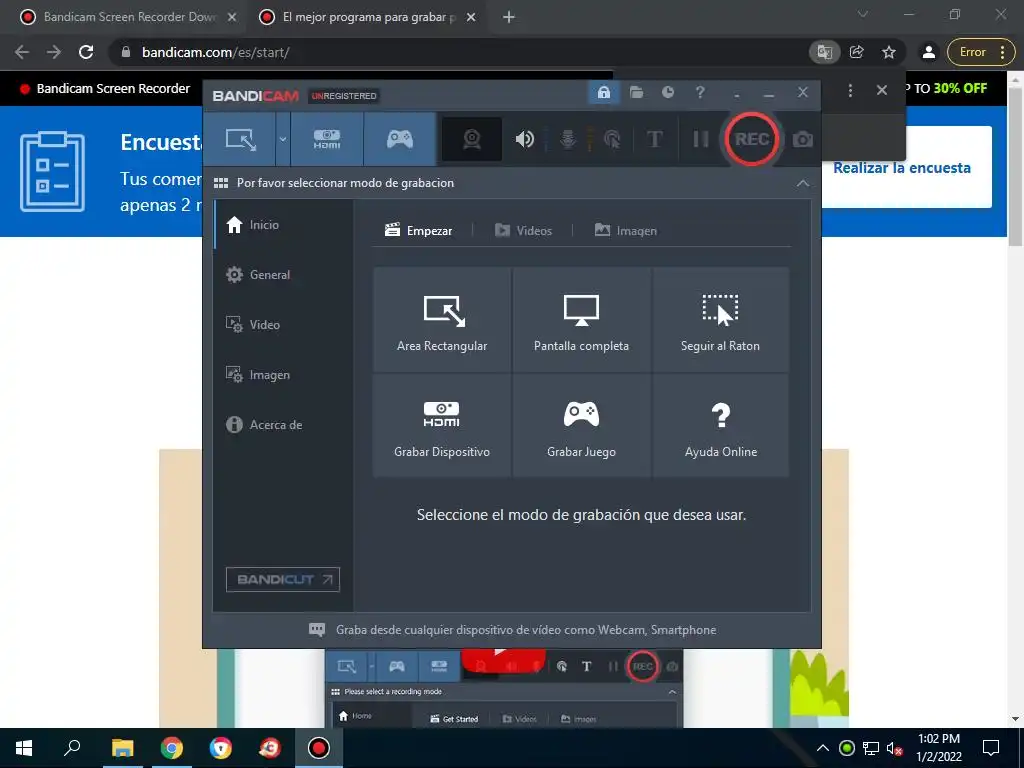Open Video settings in sidebar
This screenshot has width=1024, height=768.
click(x=283, y=325)
